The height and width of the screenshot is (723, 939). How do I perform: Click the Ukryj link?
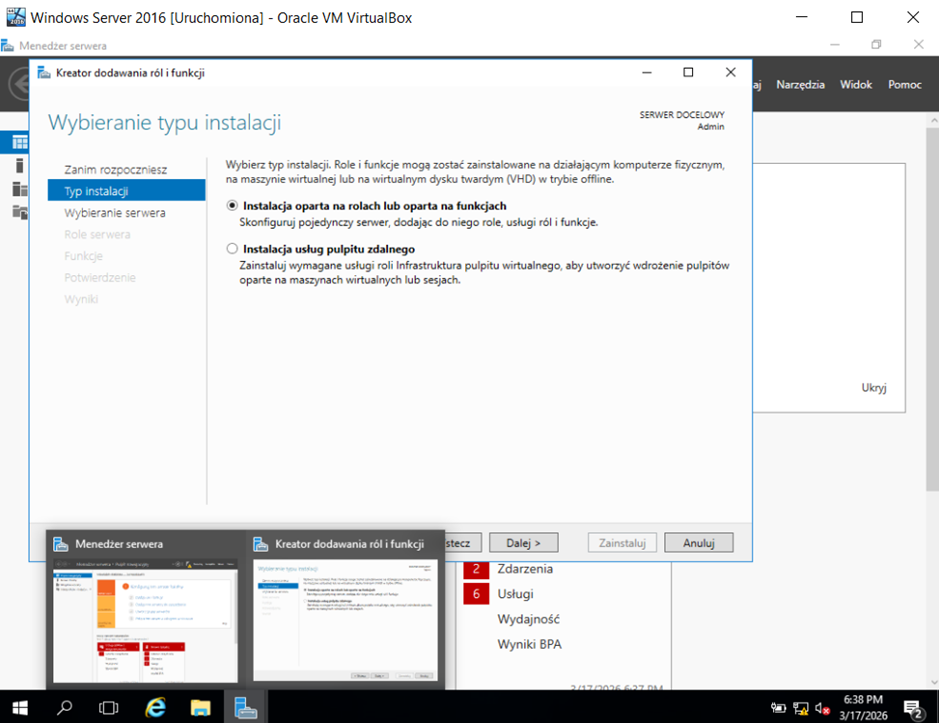point(873,388)
